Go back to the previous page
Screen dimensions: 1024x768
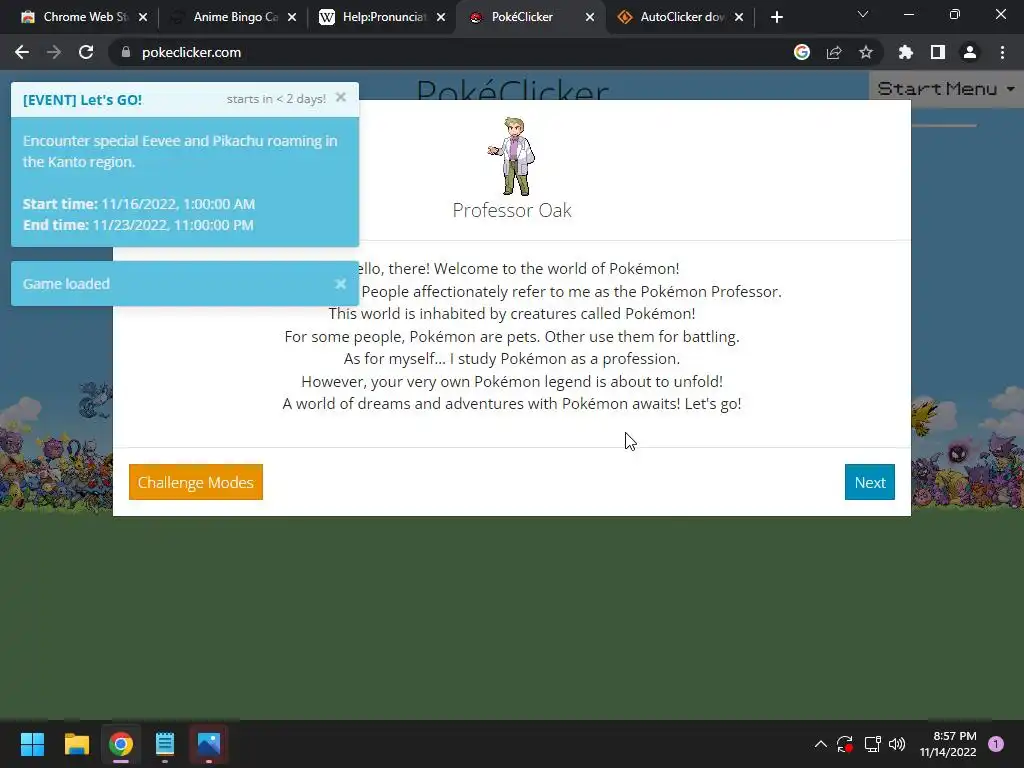click(22, 52)
